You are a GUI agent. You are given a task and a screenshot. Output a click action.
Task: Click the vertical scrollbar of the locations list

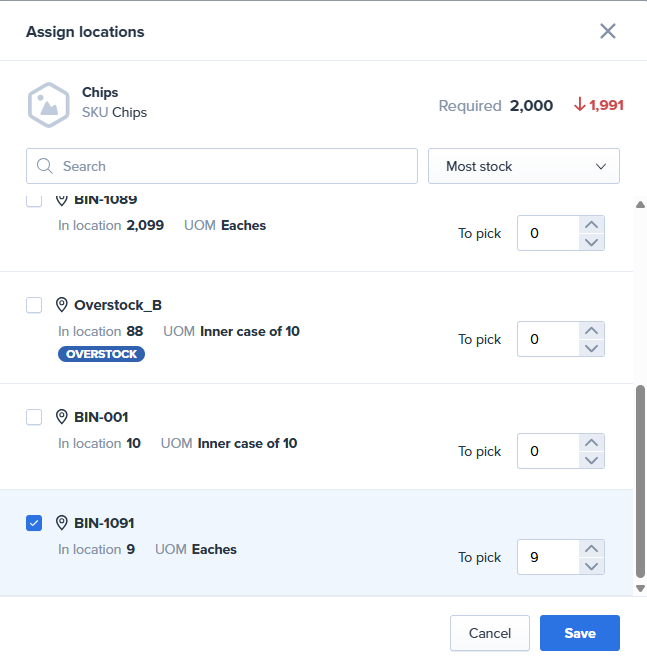(x=640, y=485)
